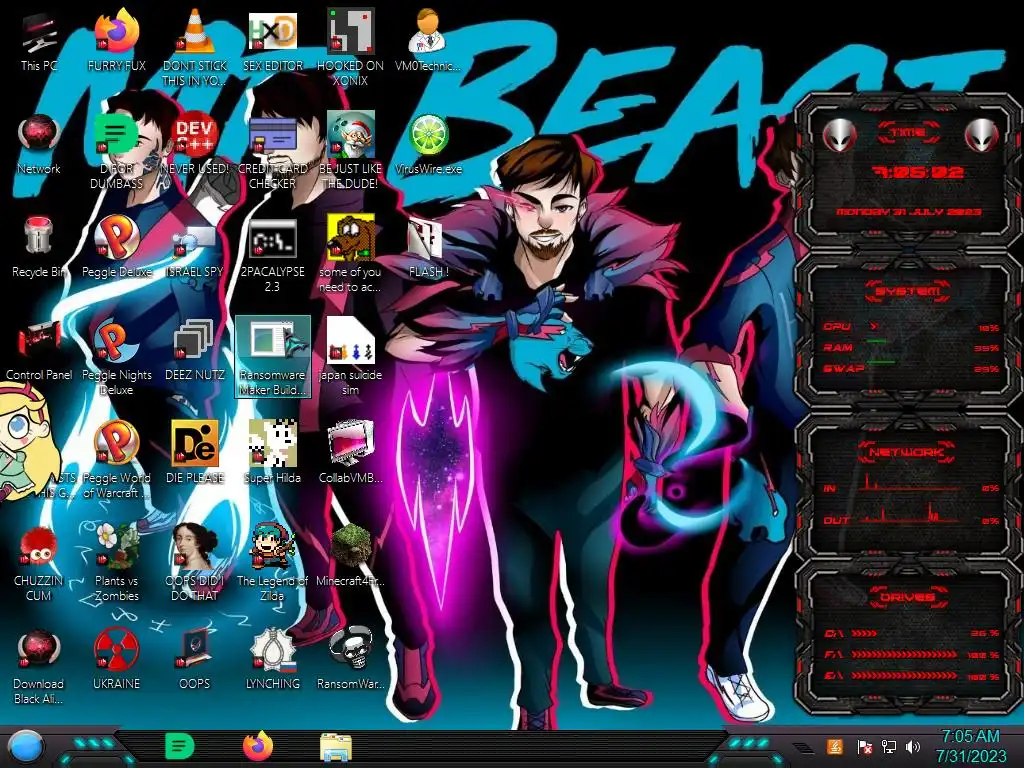
Task: Open the taskbar clock showing 7:05 AM
Action: point(971,746)
